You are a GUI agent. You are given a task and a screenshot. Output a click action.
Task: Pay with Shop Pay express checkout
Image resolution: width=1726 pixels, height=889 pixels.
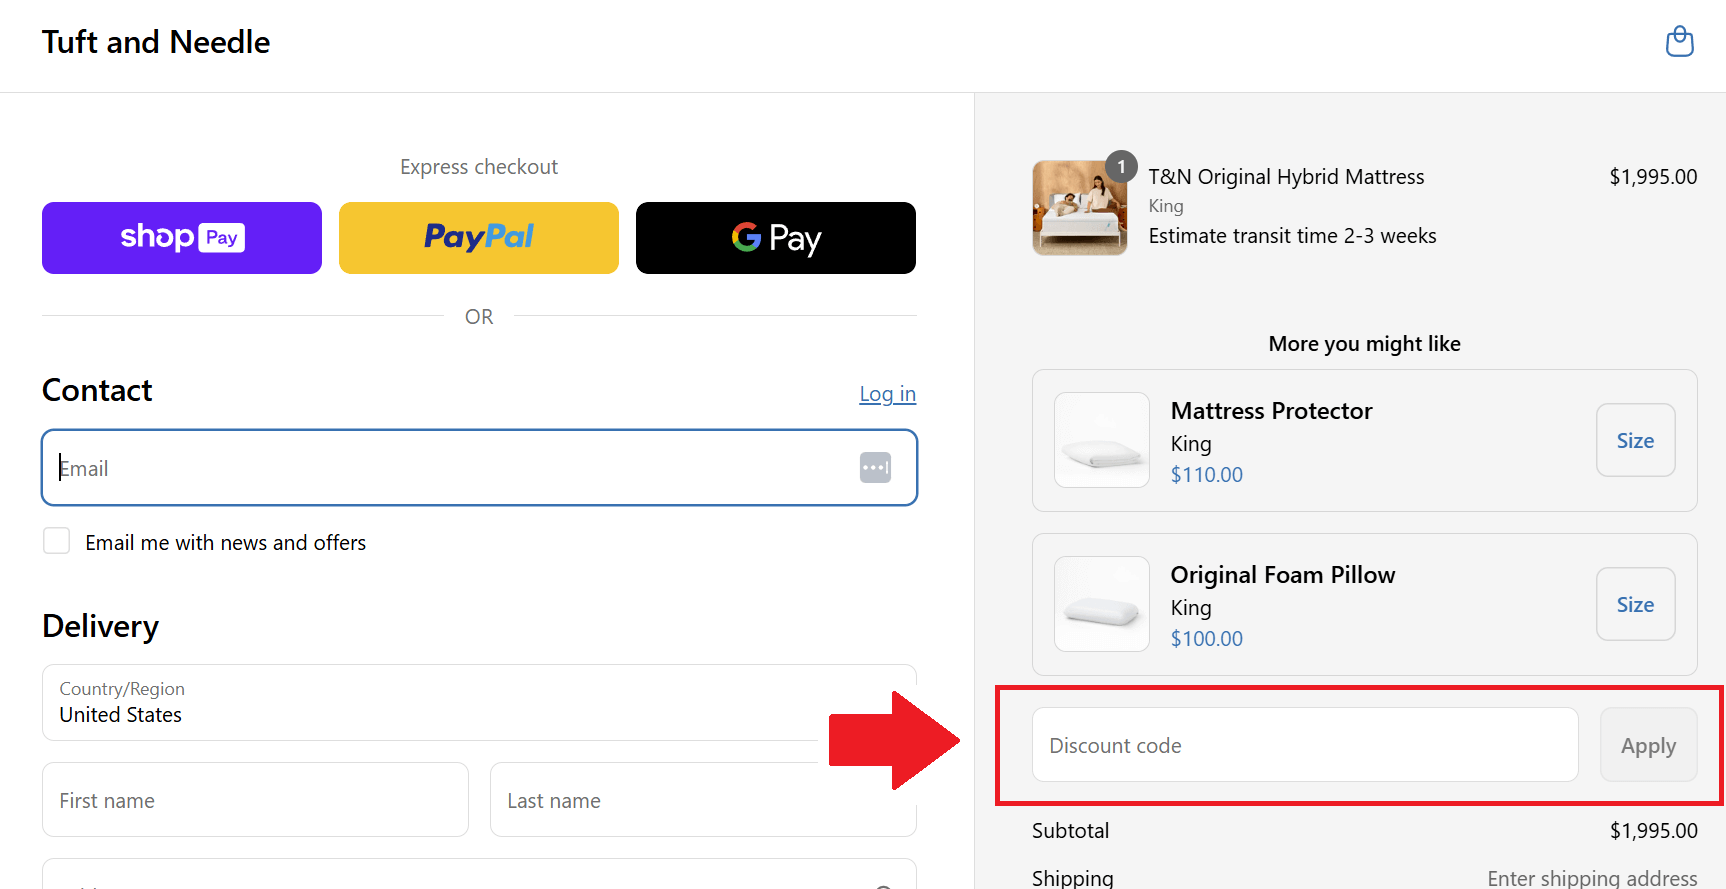(x=182, y=238)
